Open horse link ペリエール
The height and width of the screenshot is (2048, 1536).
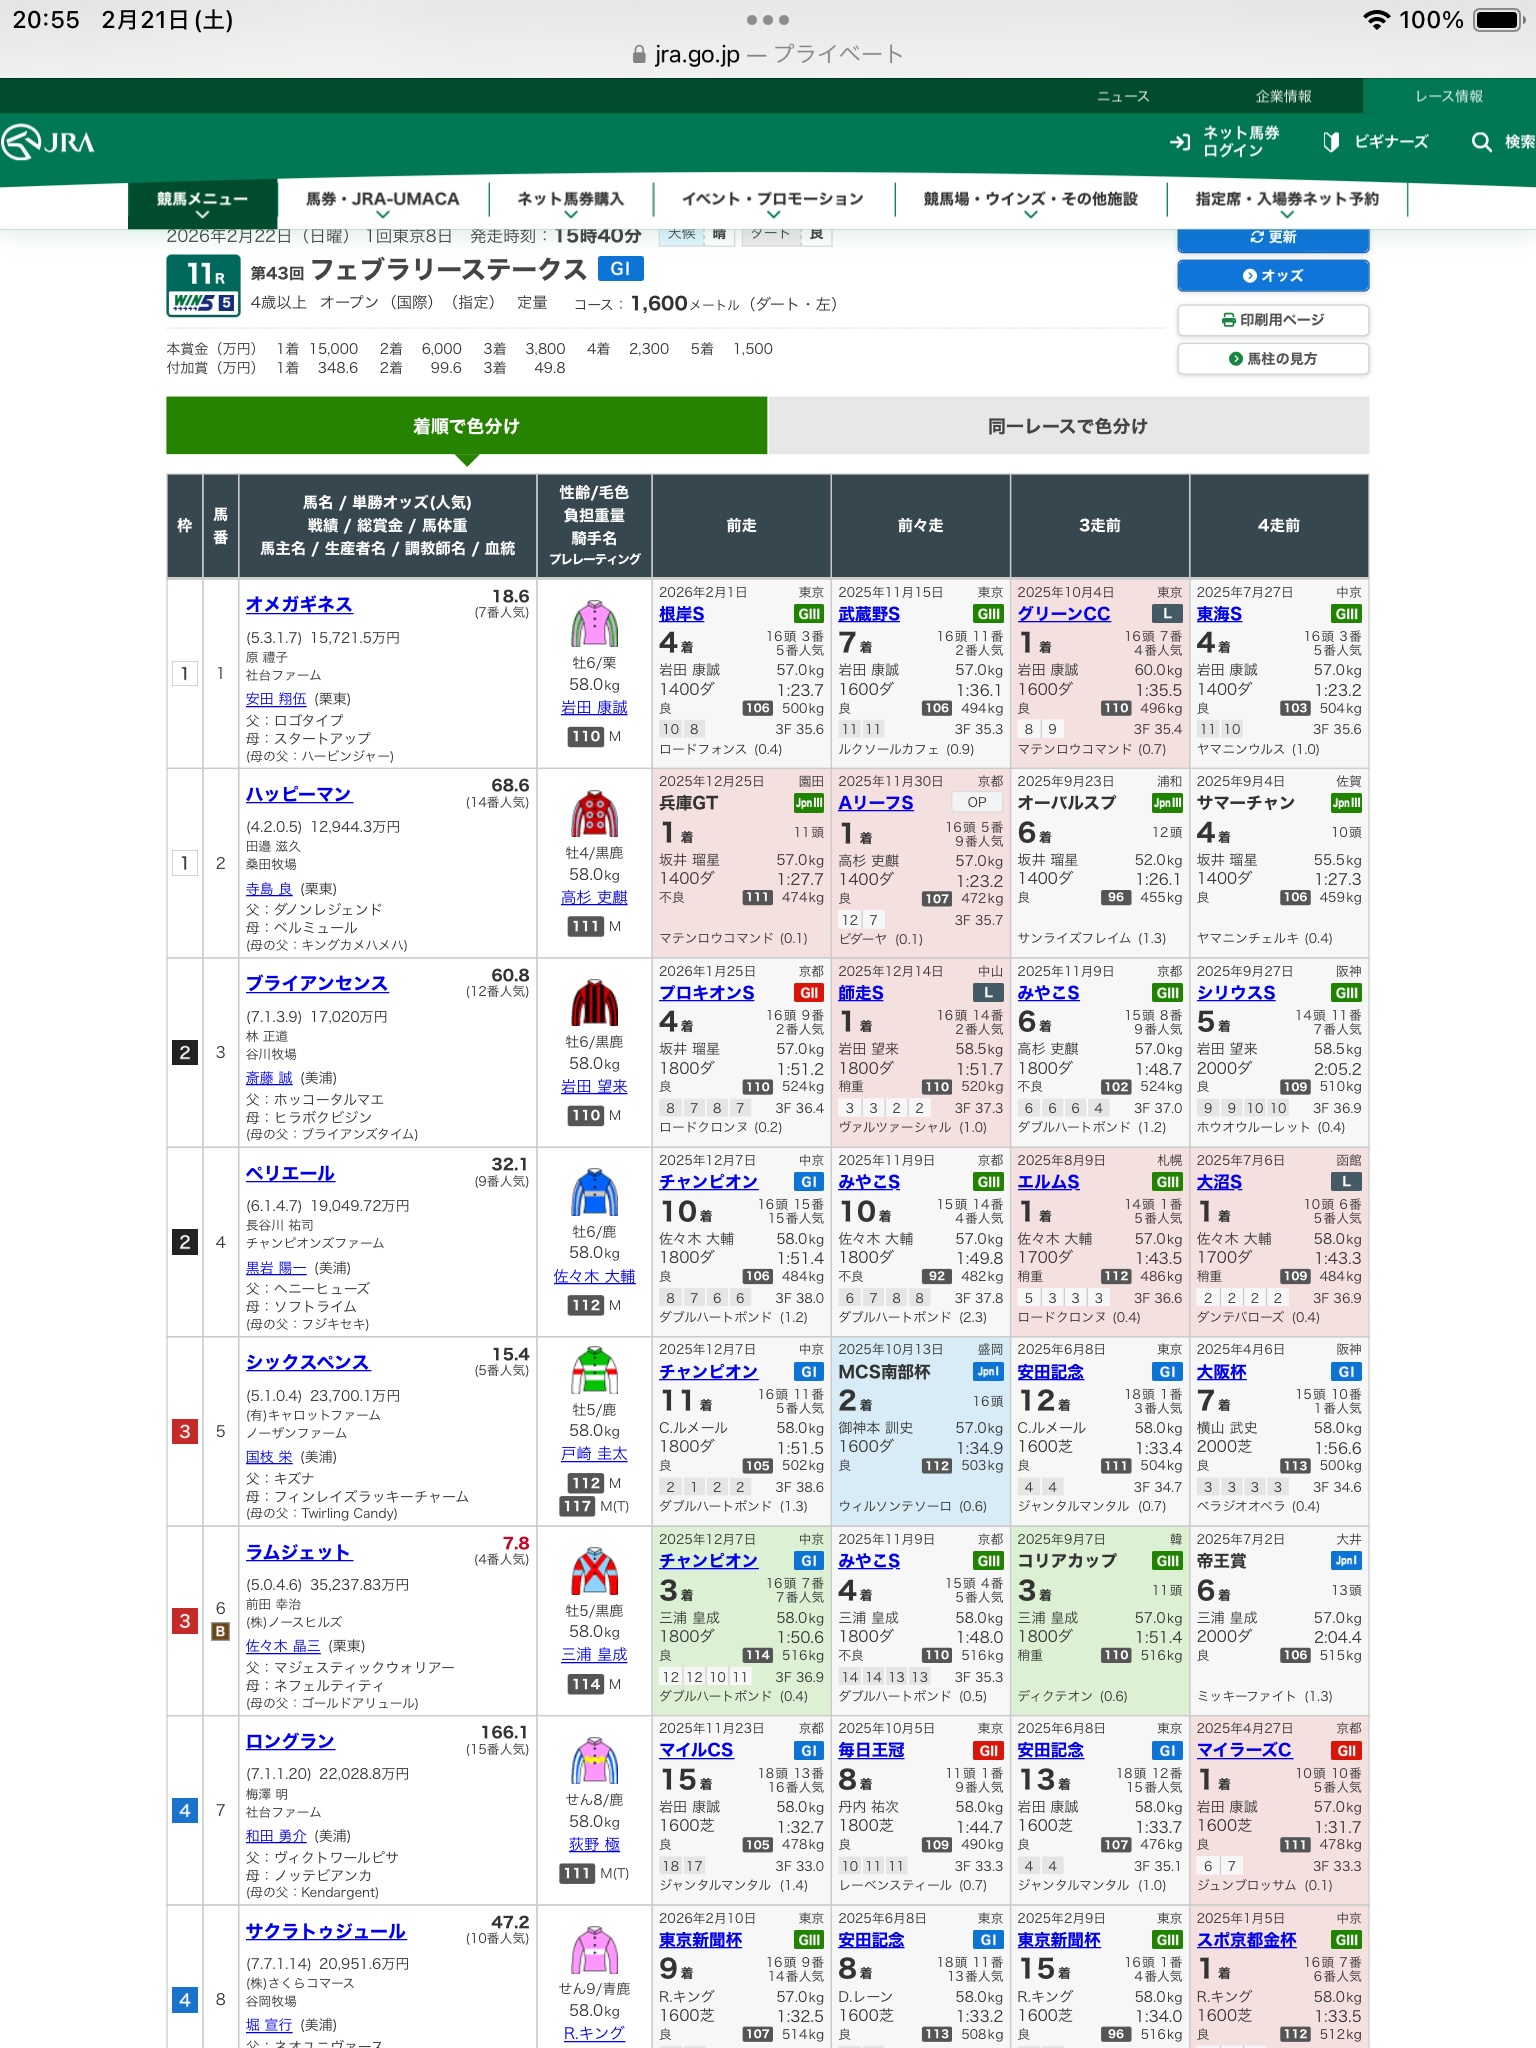tap(290, 1173)
